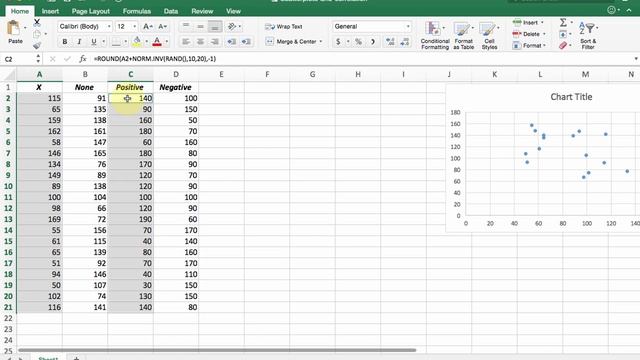Decrease font size button
The height and width of the screenshot is (360, 640).
click(162, 27)
